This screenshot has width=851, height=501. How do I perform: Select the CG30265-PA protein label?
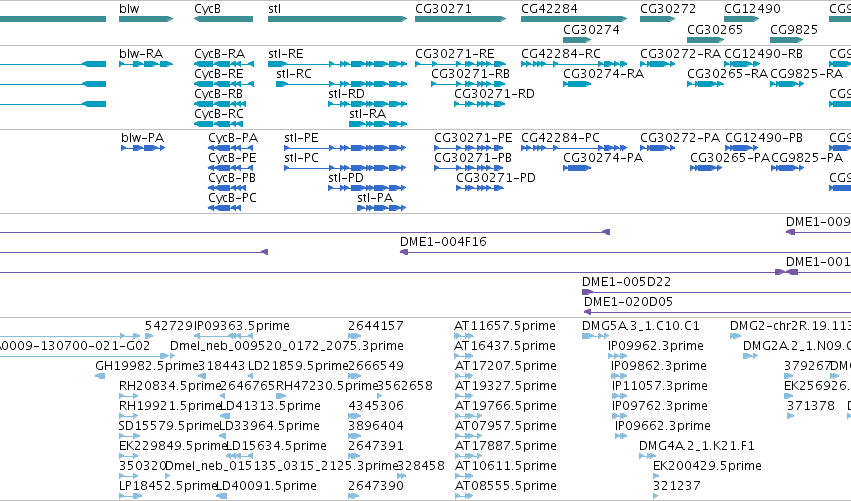tap(730, 158)
